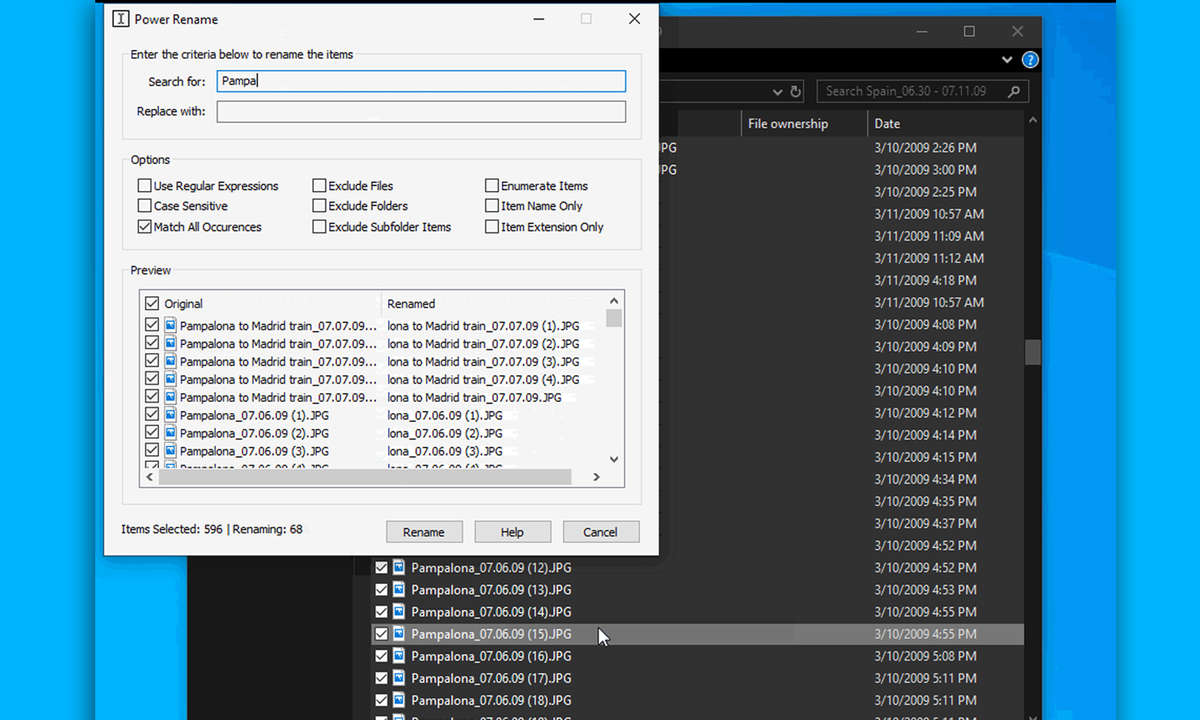Click the magnifier icon in Explorer search box
This screenshot has width=1200, height=720.
point(1014,91)
